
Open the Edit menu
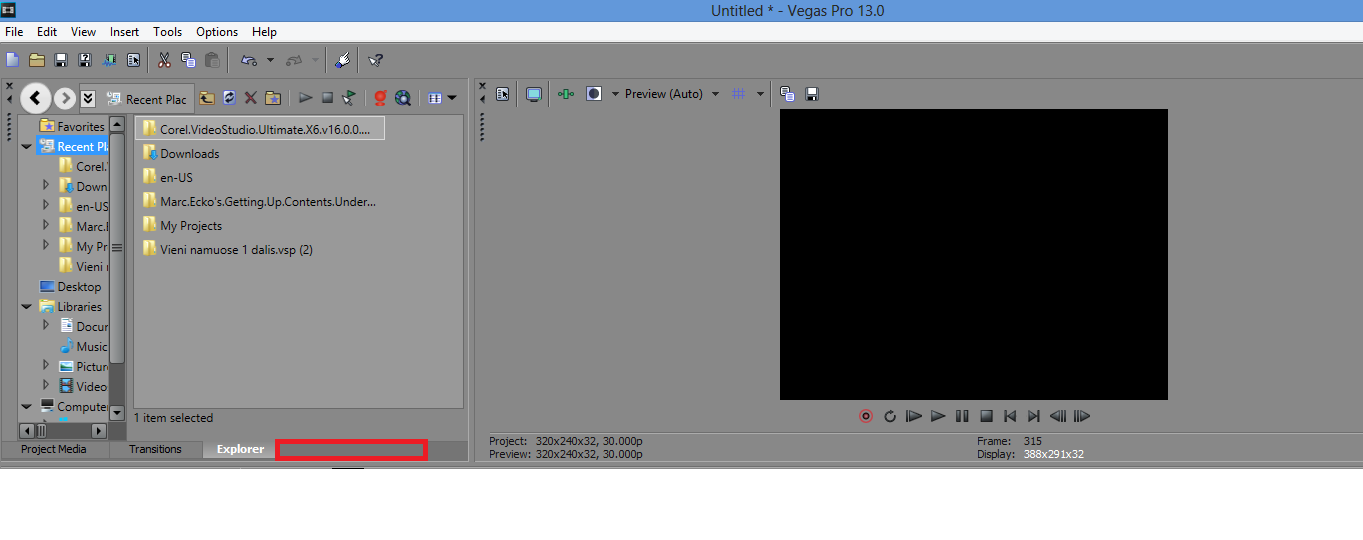(x=47, y=32)
